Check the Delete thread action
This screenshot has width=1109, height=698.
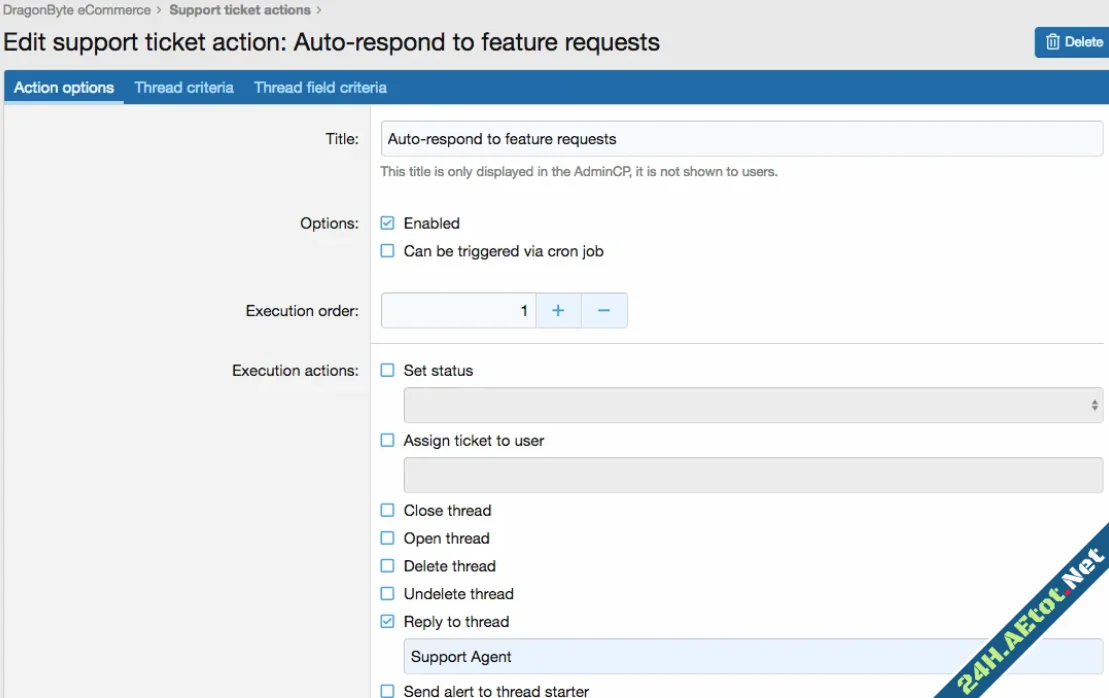click(388, 566)
